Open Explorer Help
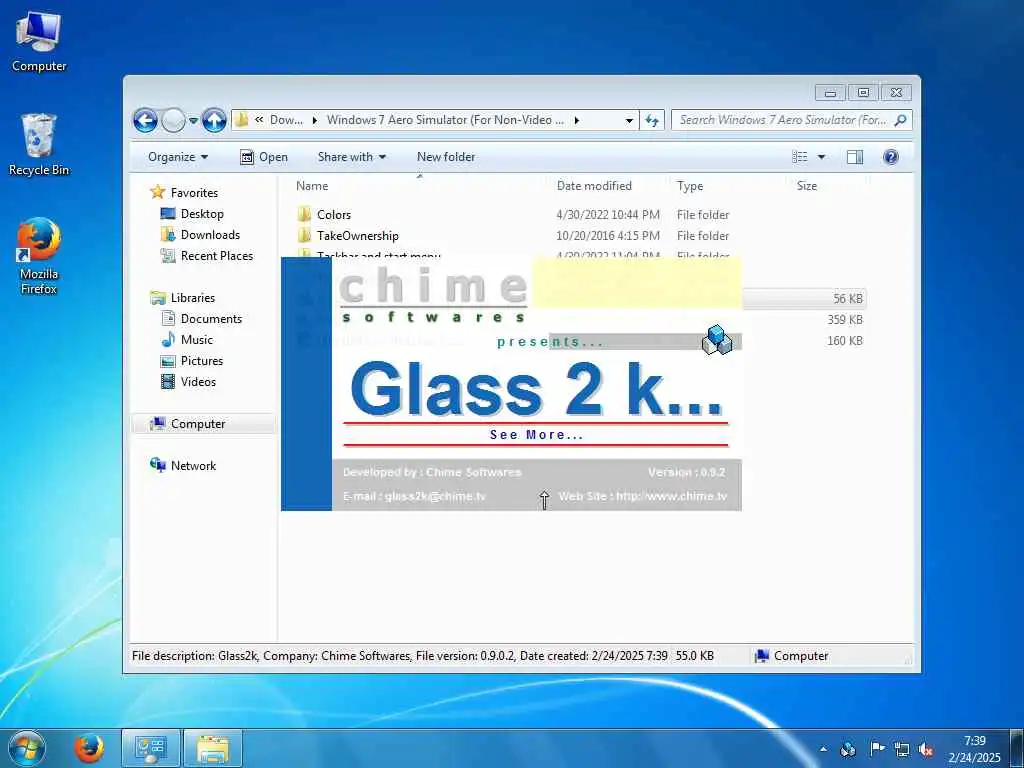The width and height of the screenshot is (1024, 768). (891, 157)
